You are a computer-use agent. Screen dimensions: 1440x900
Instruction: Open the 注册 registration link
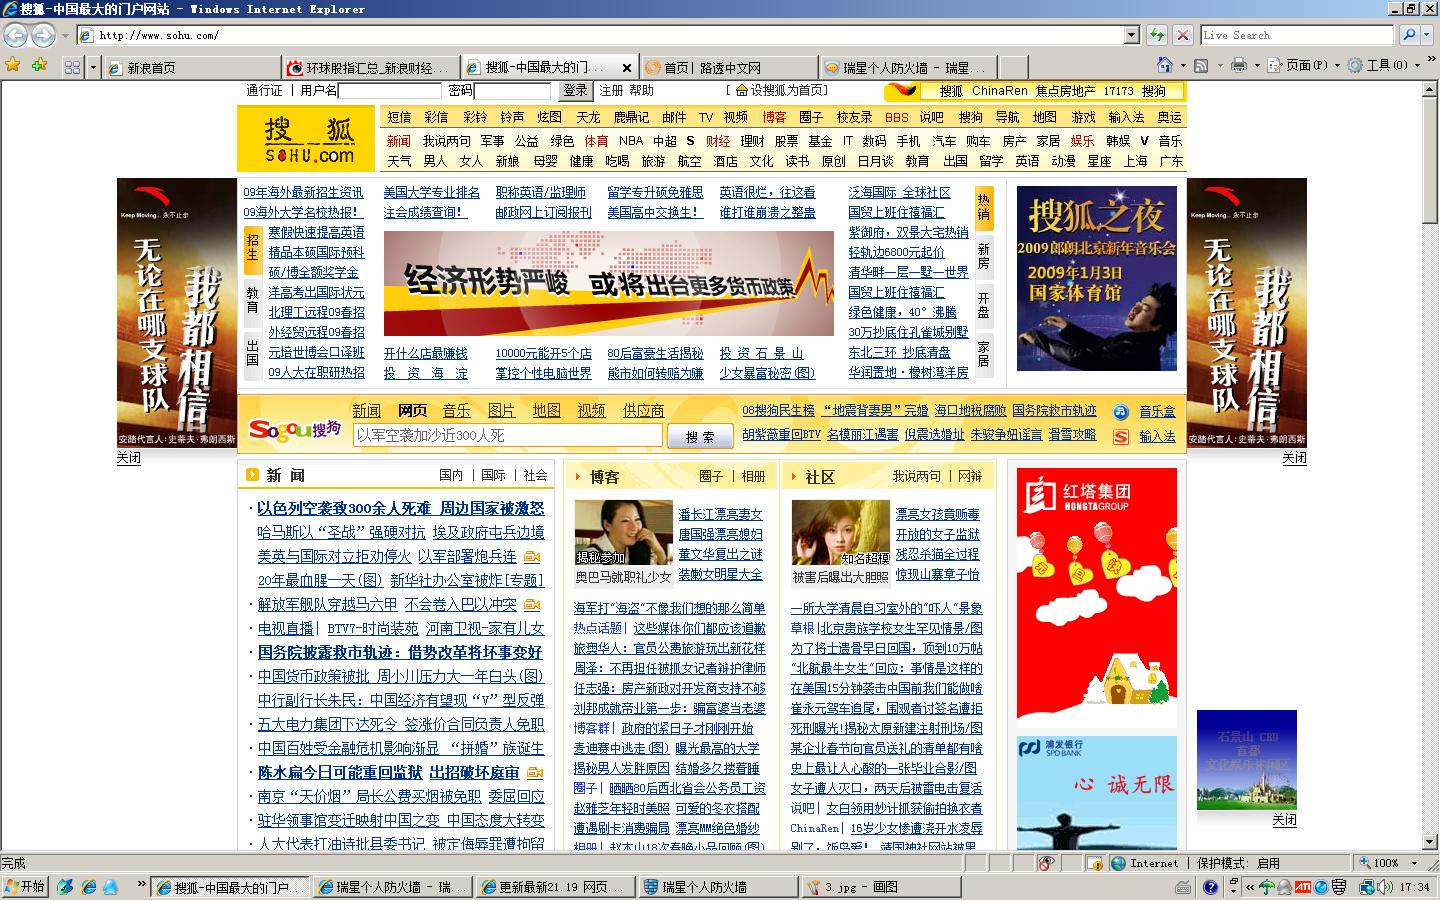point(611,90)
